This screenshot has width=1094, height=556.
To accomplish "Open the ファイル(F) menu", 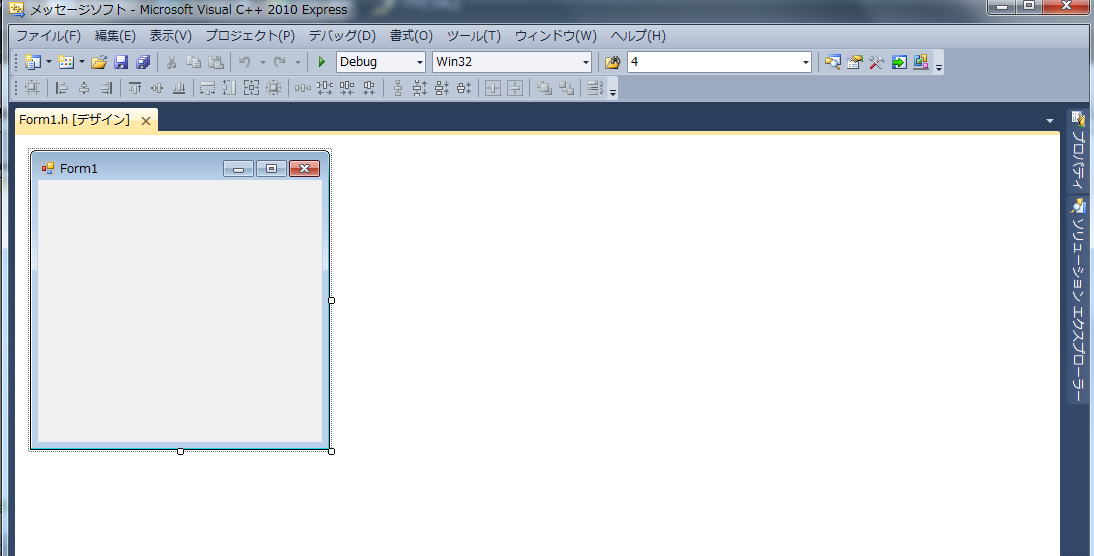I will [48, 36].
